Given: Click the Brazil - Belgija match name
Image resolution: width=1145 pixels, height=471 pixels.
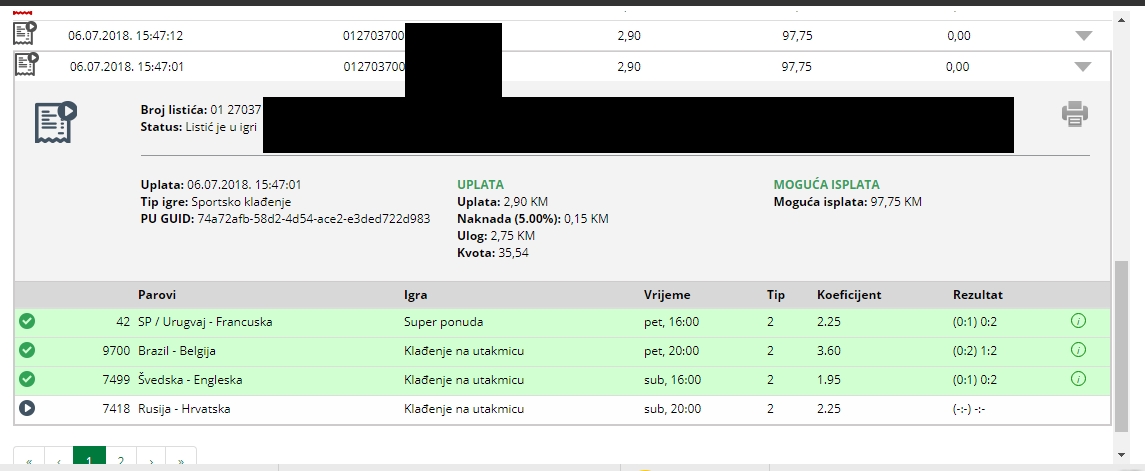Looking at the screenshot, I should pyautogui.click(x=177, y=351).
